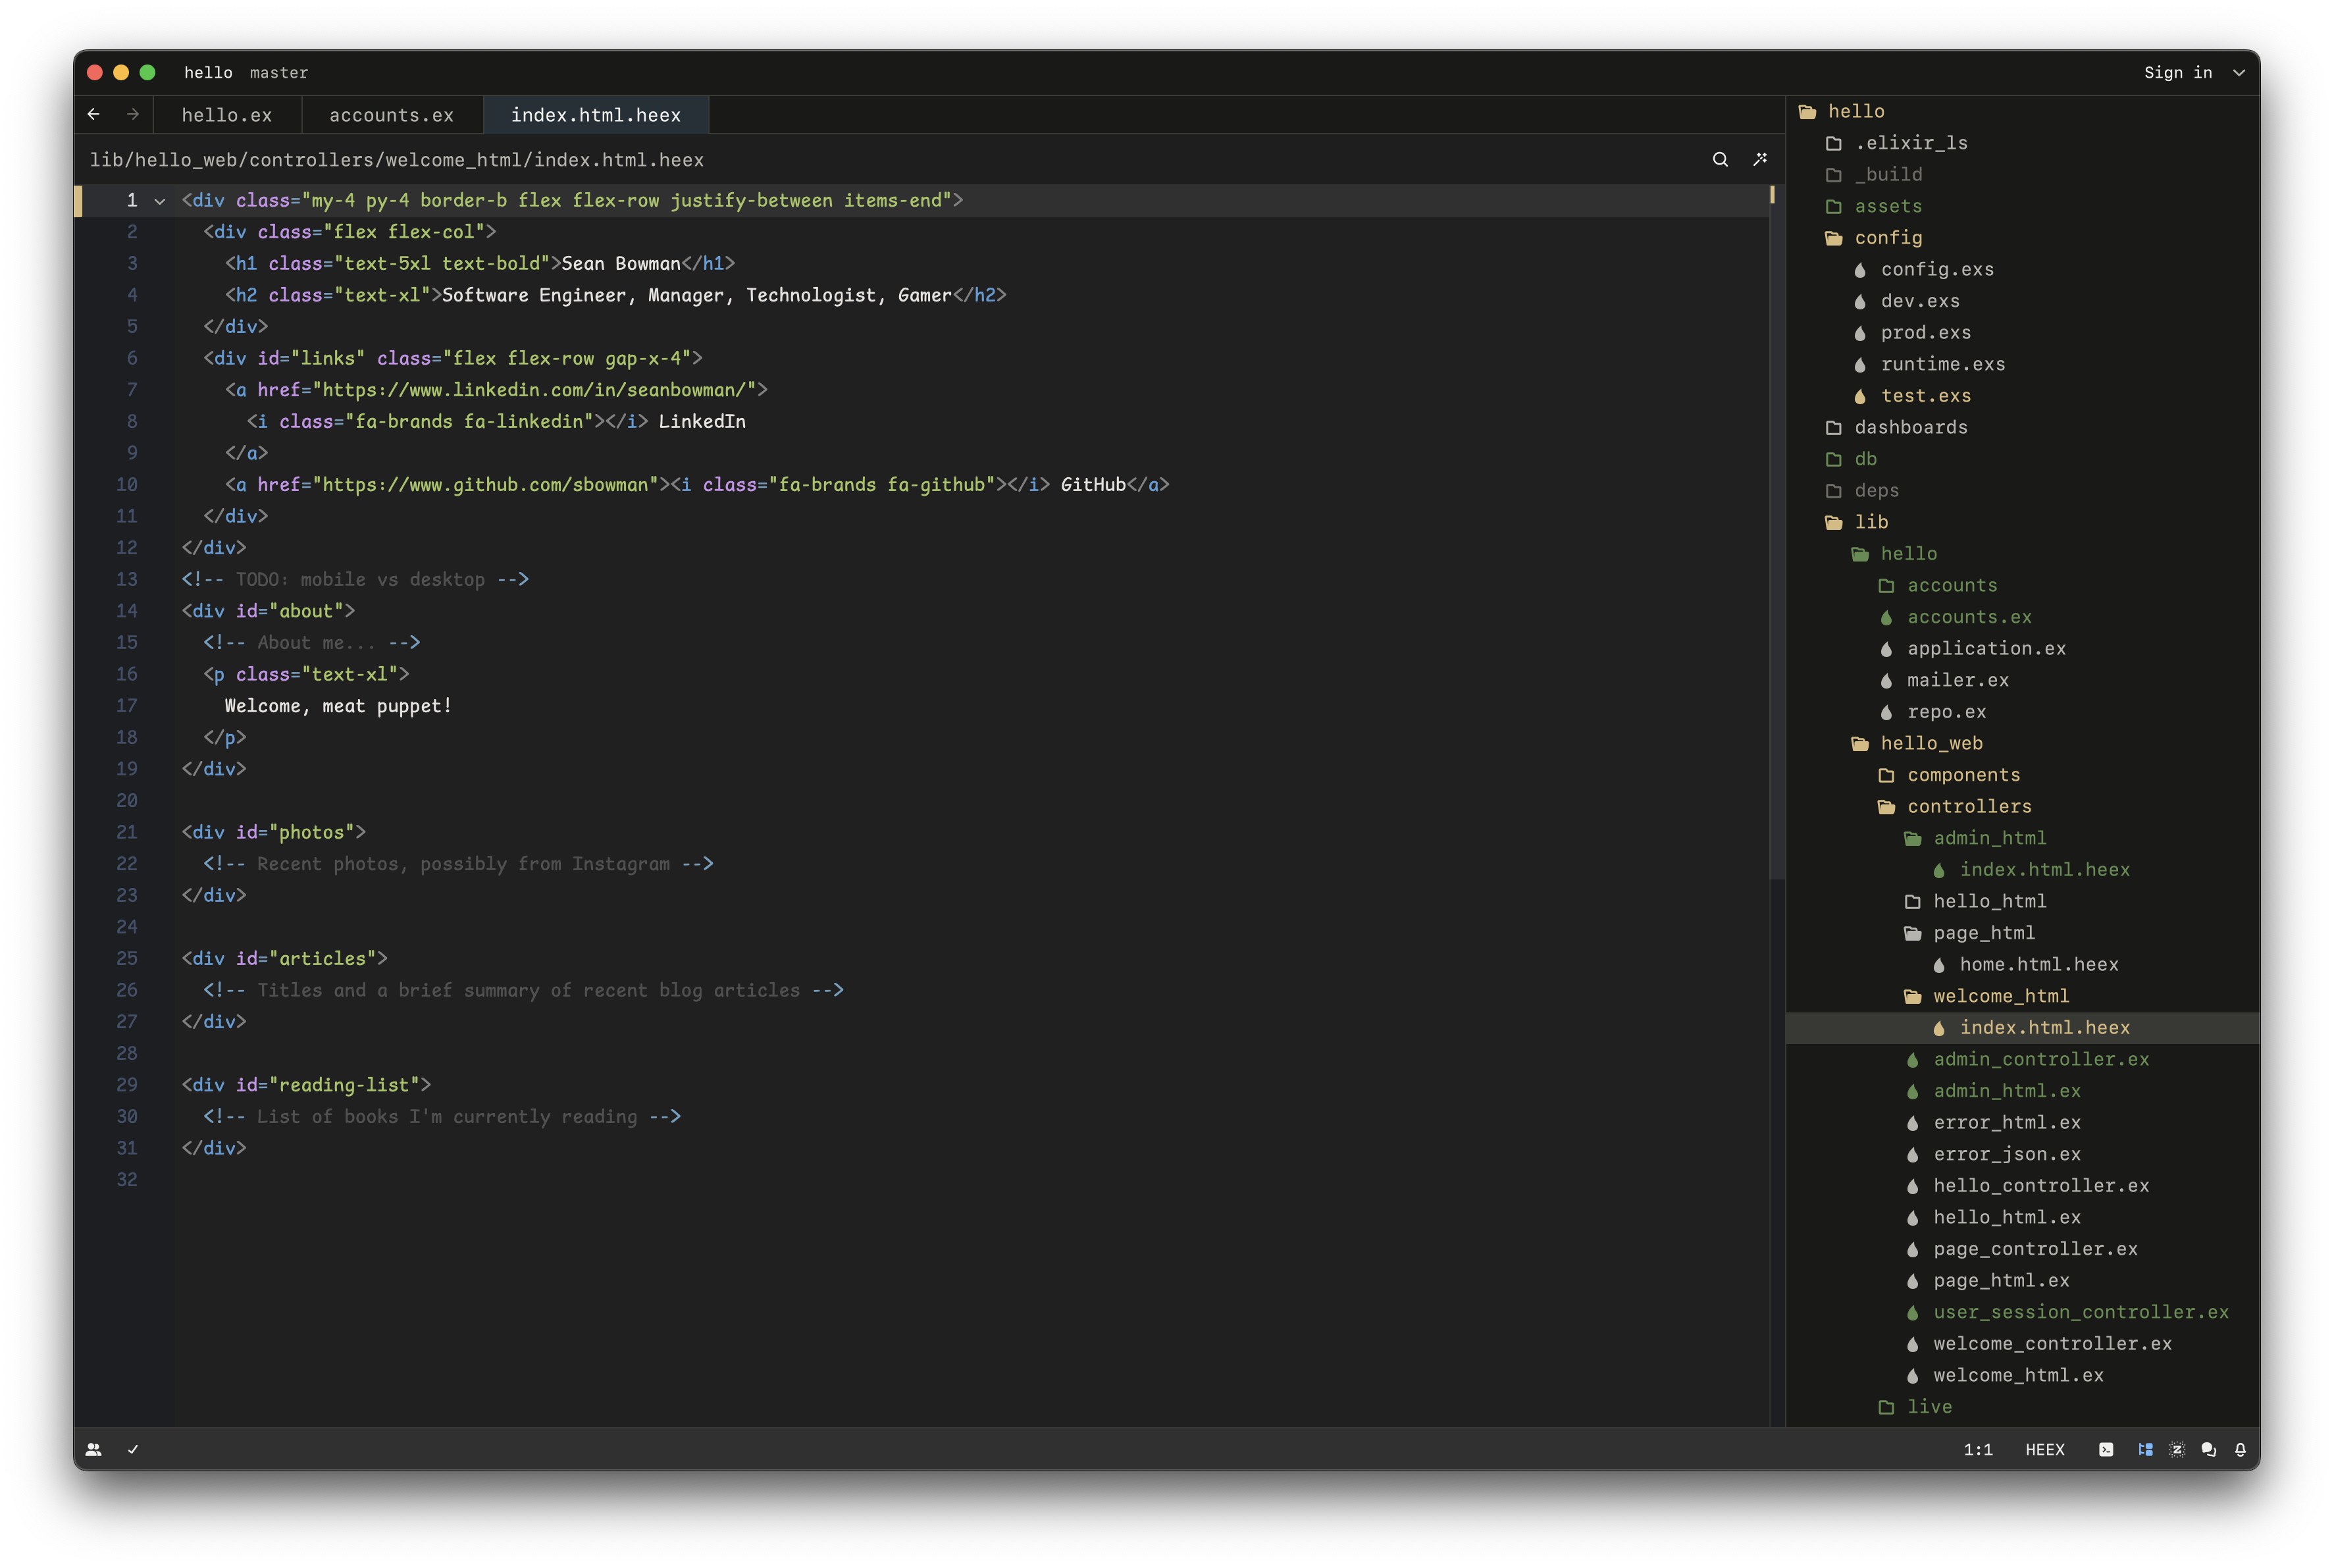Expand the live folder
Viewport: 2334px width, 1568px height.
[x=2023, y=1406]
